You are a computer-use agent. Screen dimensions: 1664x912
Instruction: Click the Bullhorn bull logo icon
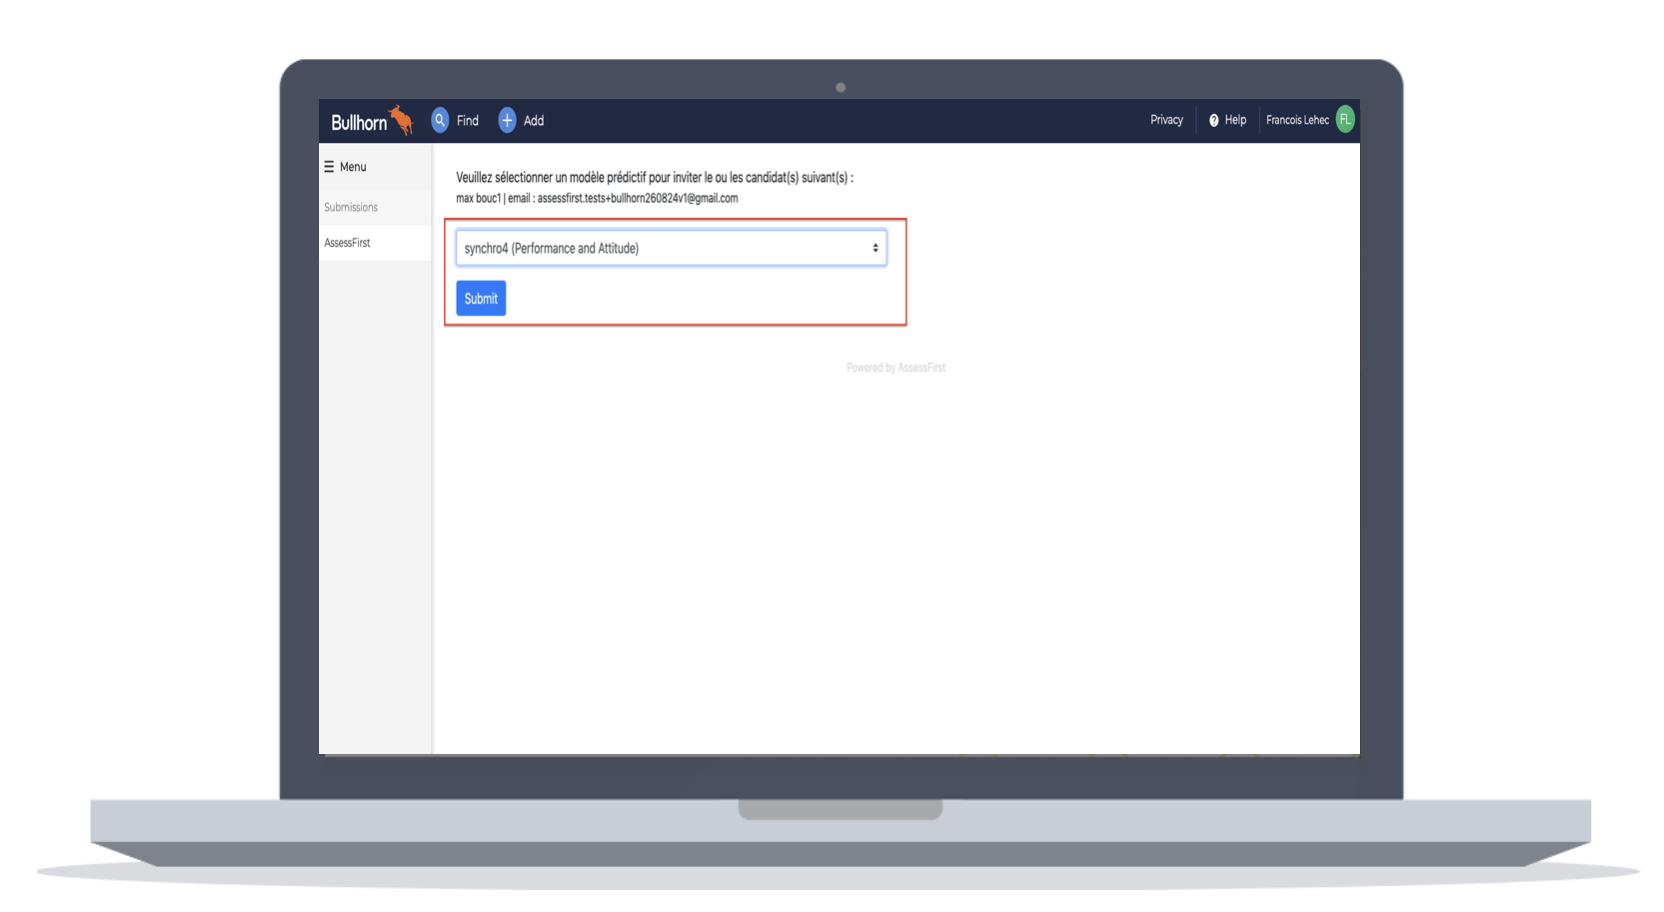click(401, 120)
